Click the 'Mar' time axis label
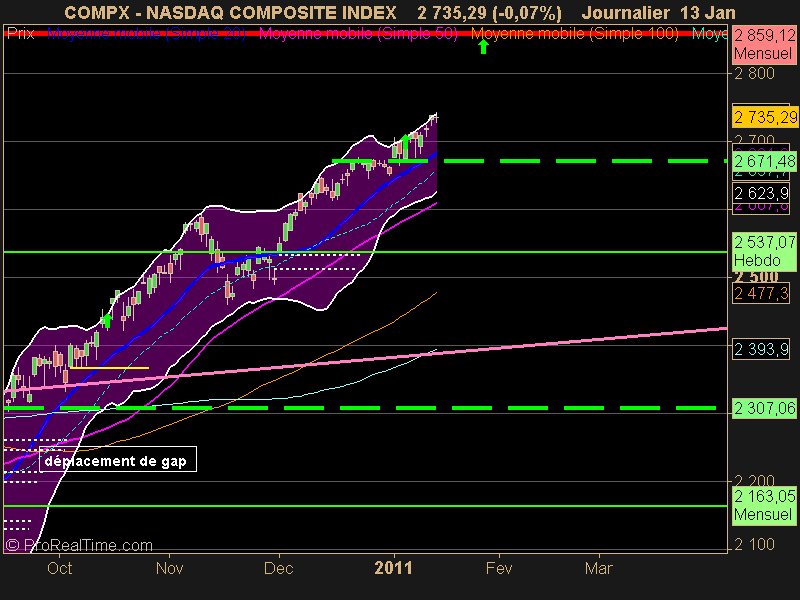This screenshot has height=600, width=800. (598, 568)
